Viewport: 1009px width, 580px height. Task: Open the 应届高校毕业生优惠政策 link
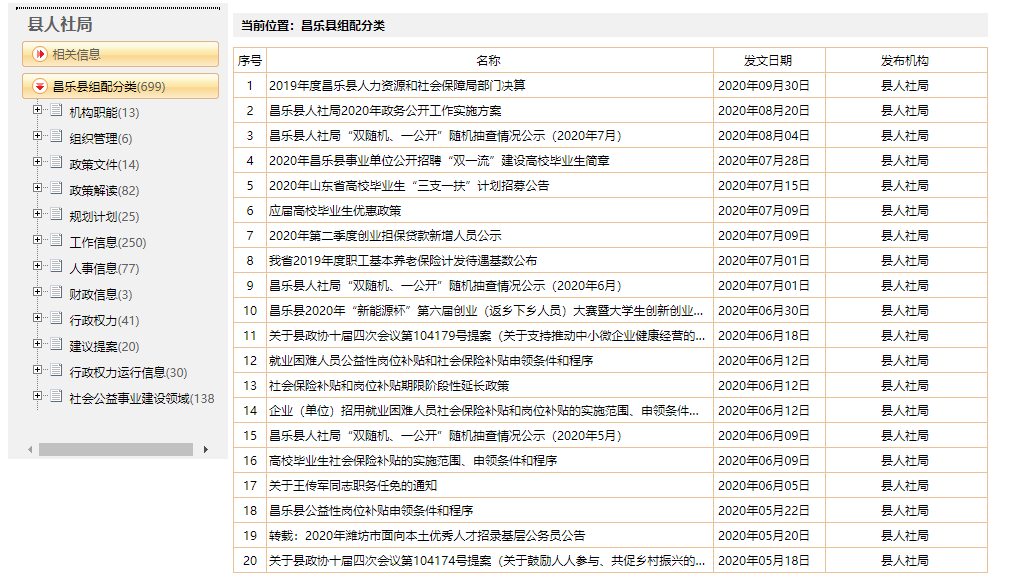(x=335, y=211)
